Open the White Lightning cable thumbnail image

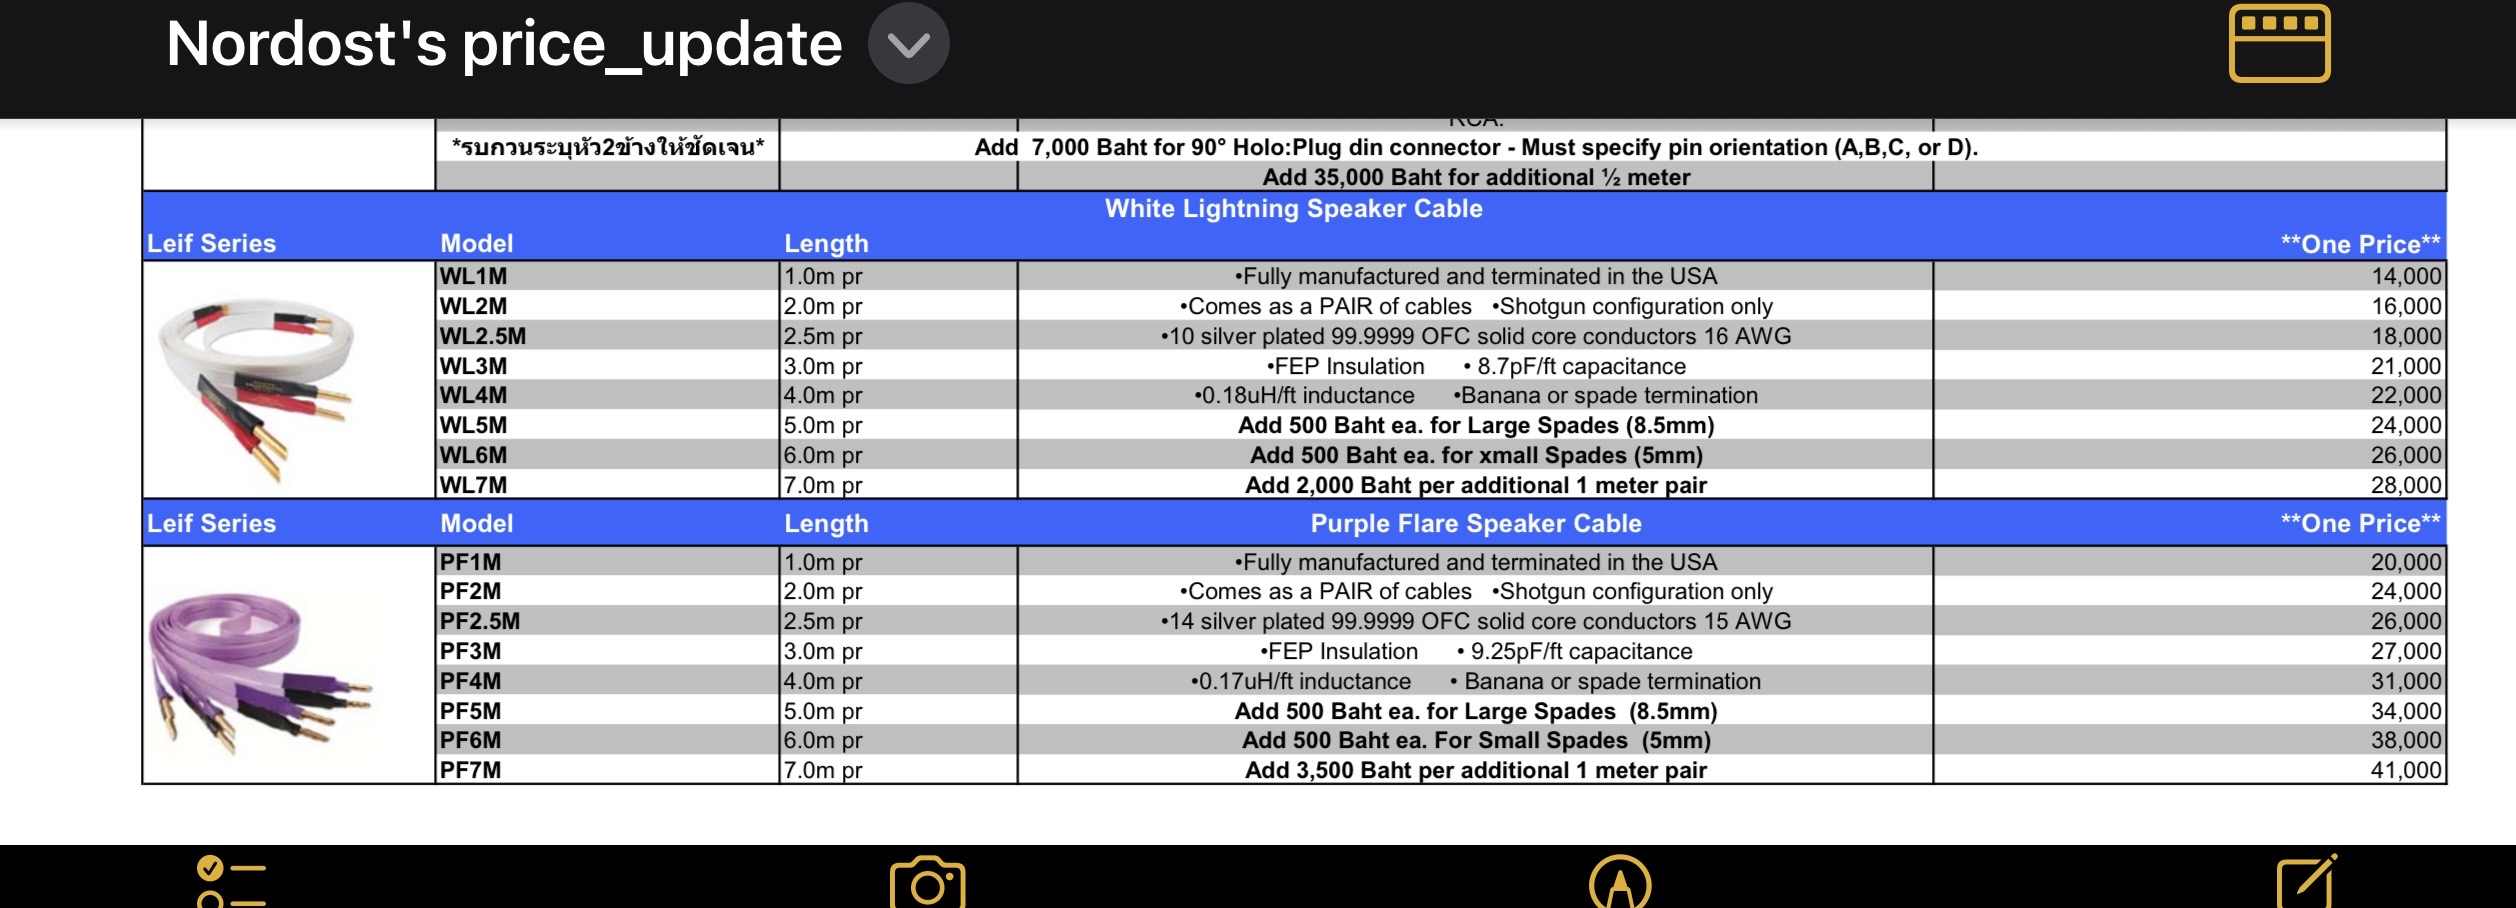coord(256,388)
